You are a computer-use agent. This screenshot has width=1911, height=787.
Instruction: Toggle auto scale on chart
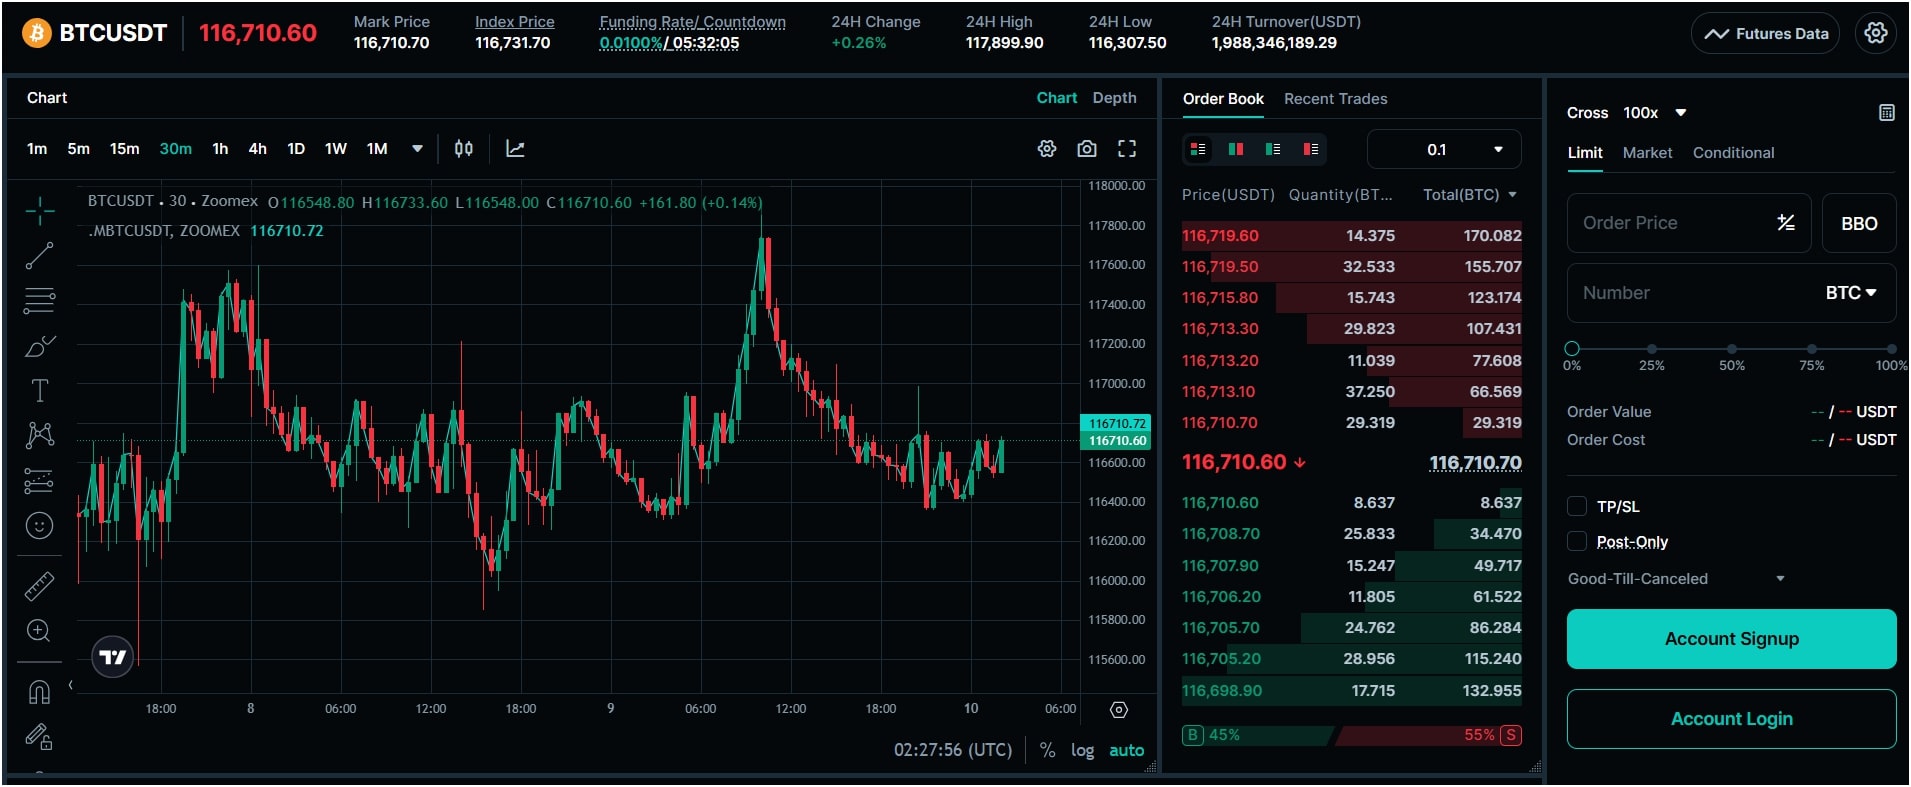point(1126,750)
